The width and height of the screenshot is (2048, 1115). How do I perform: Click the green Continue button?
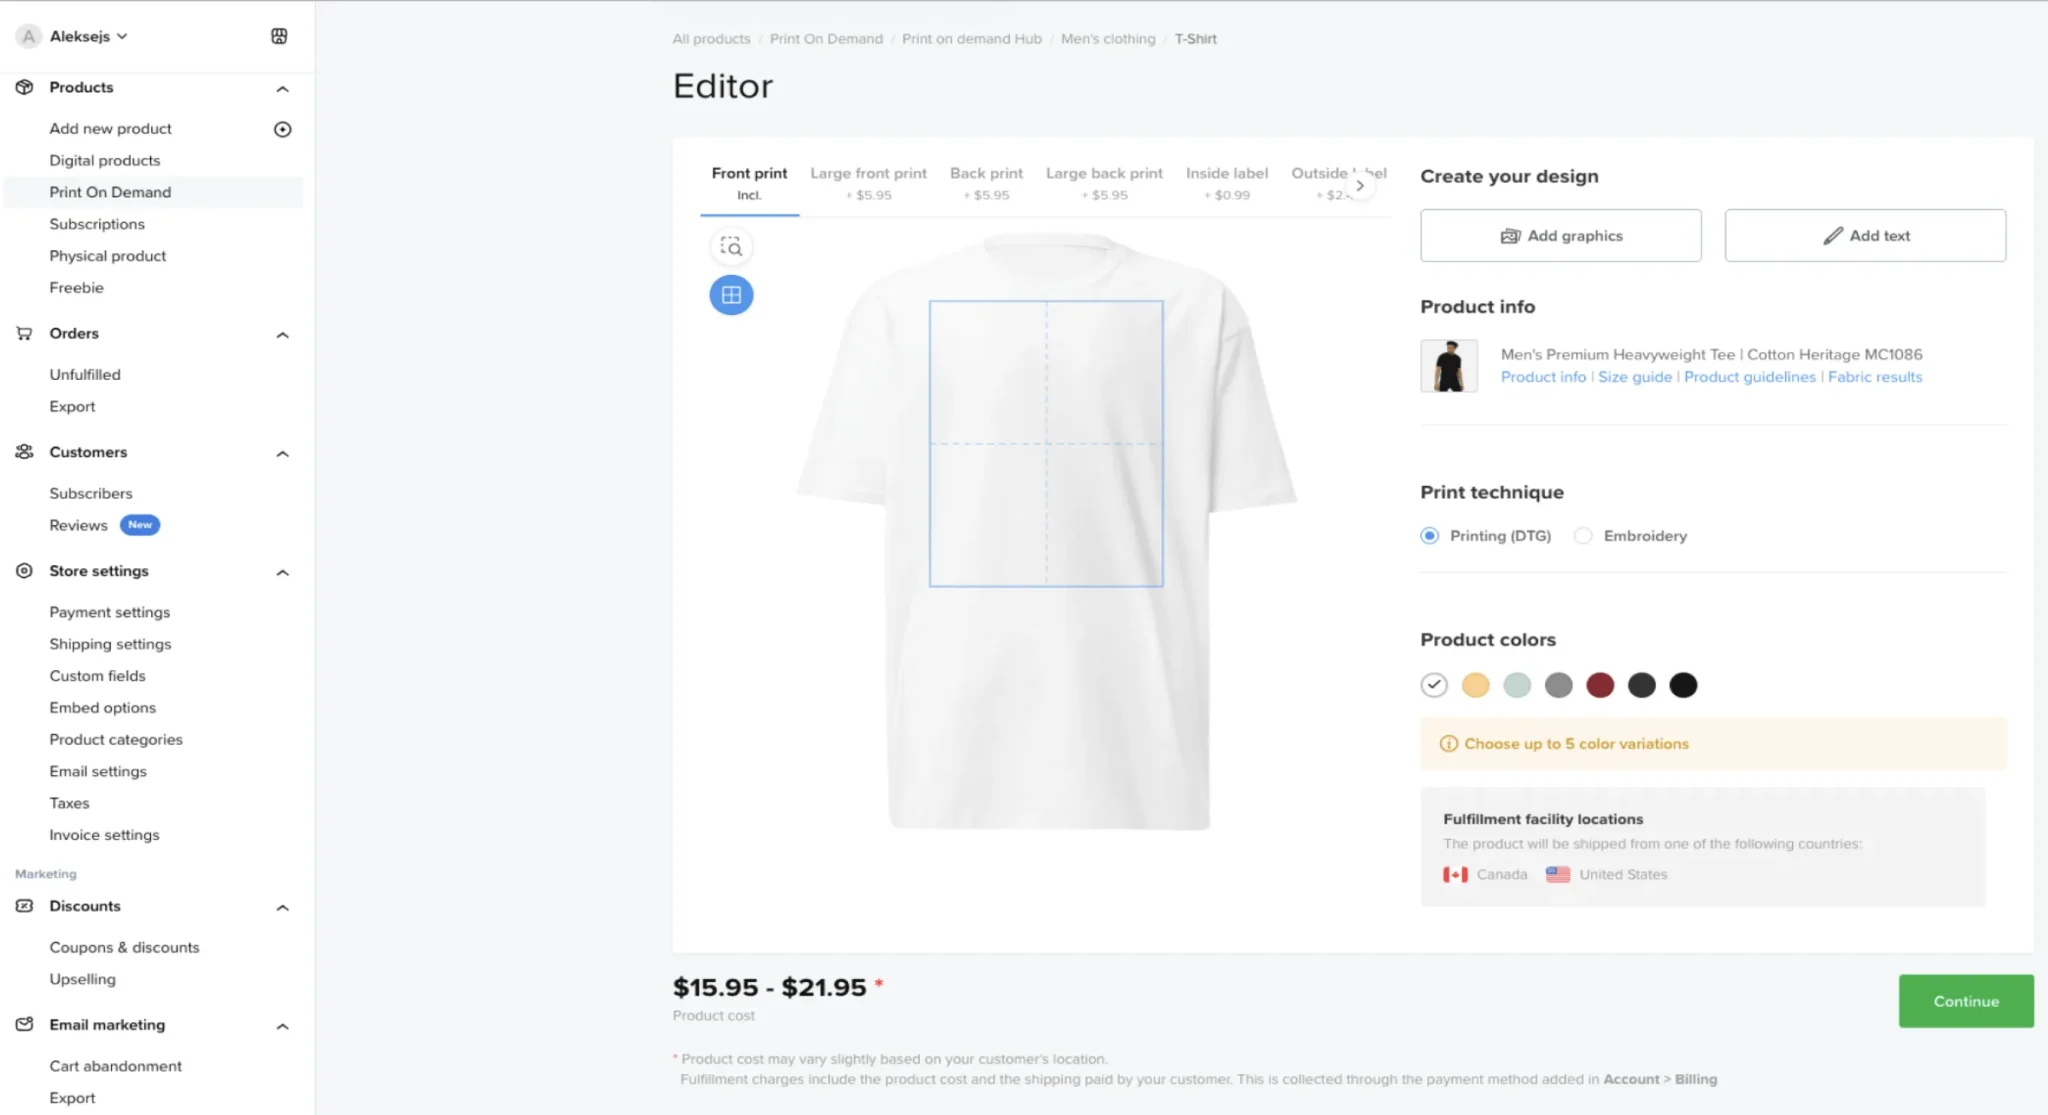pos(1965,1001)
